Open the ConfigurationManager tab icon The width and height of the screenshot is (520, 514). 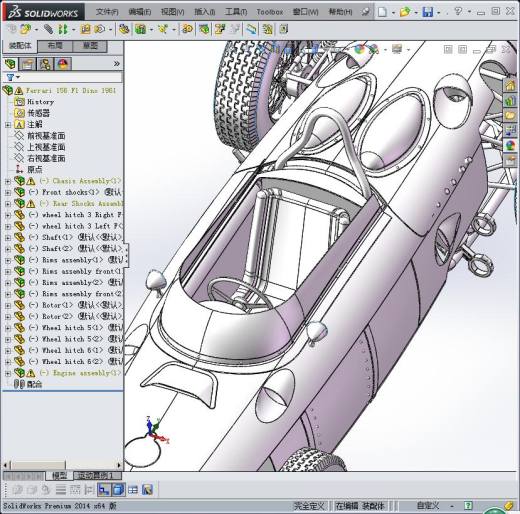(x=45, y=64)
